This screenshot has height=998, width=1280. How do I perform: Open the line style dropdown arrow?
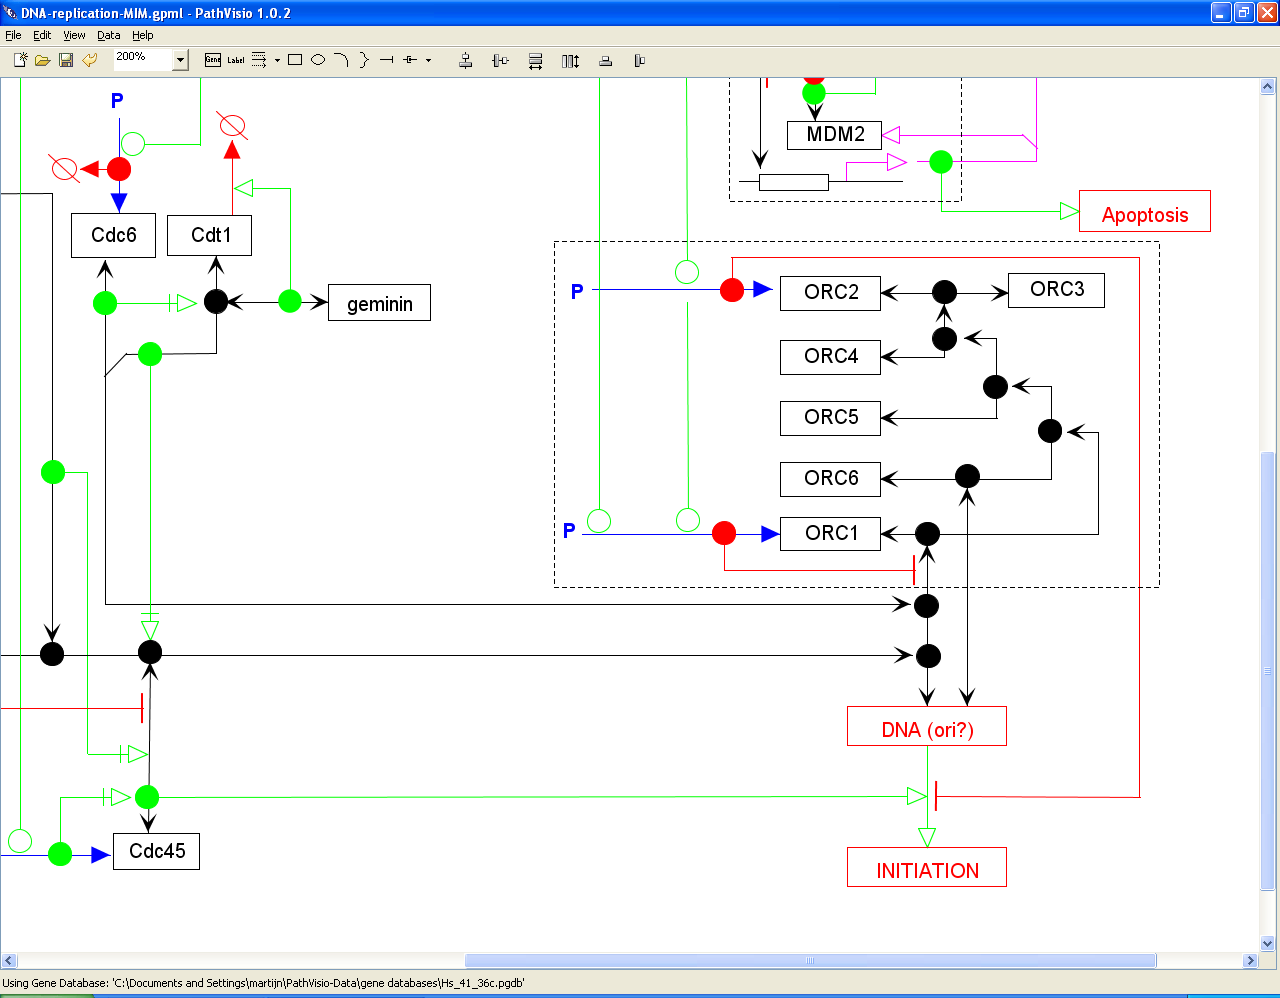click(x=277, y=60)
